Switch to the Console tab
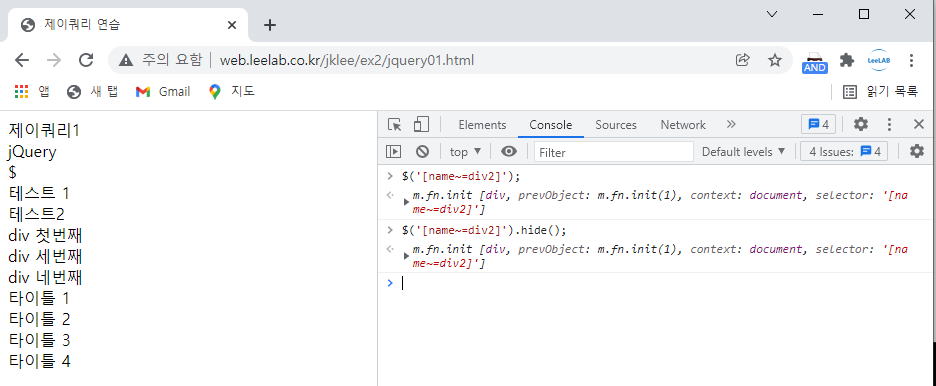936x386 pixels. tap(551, 125)
